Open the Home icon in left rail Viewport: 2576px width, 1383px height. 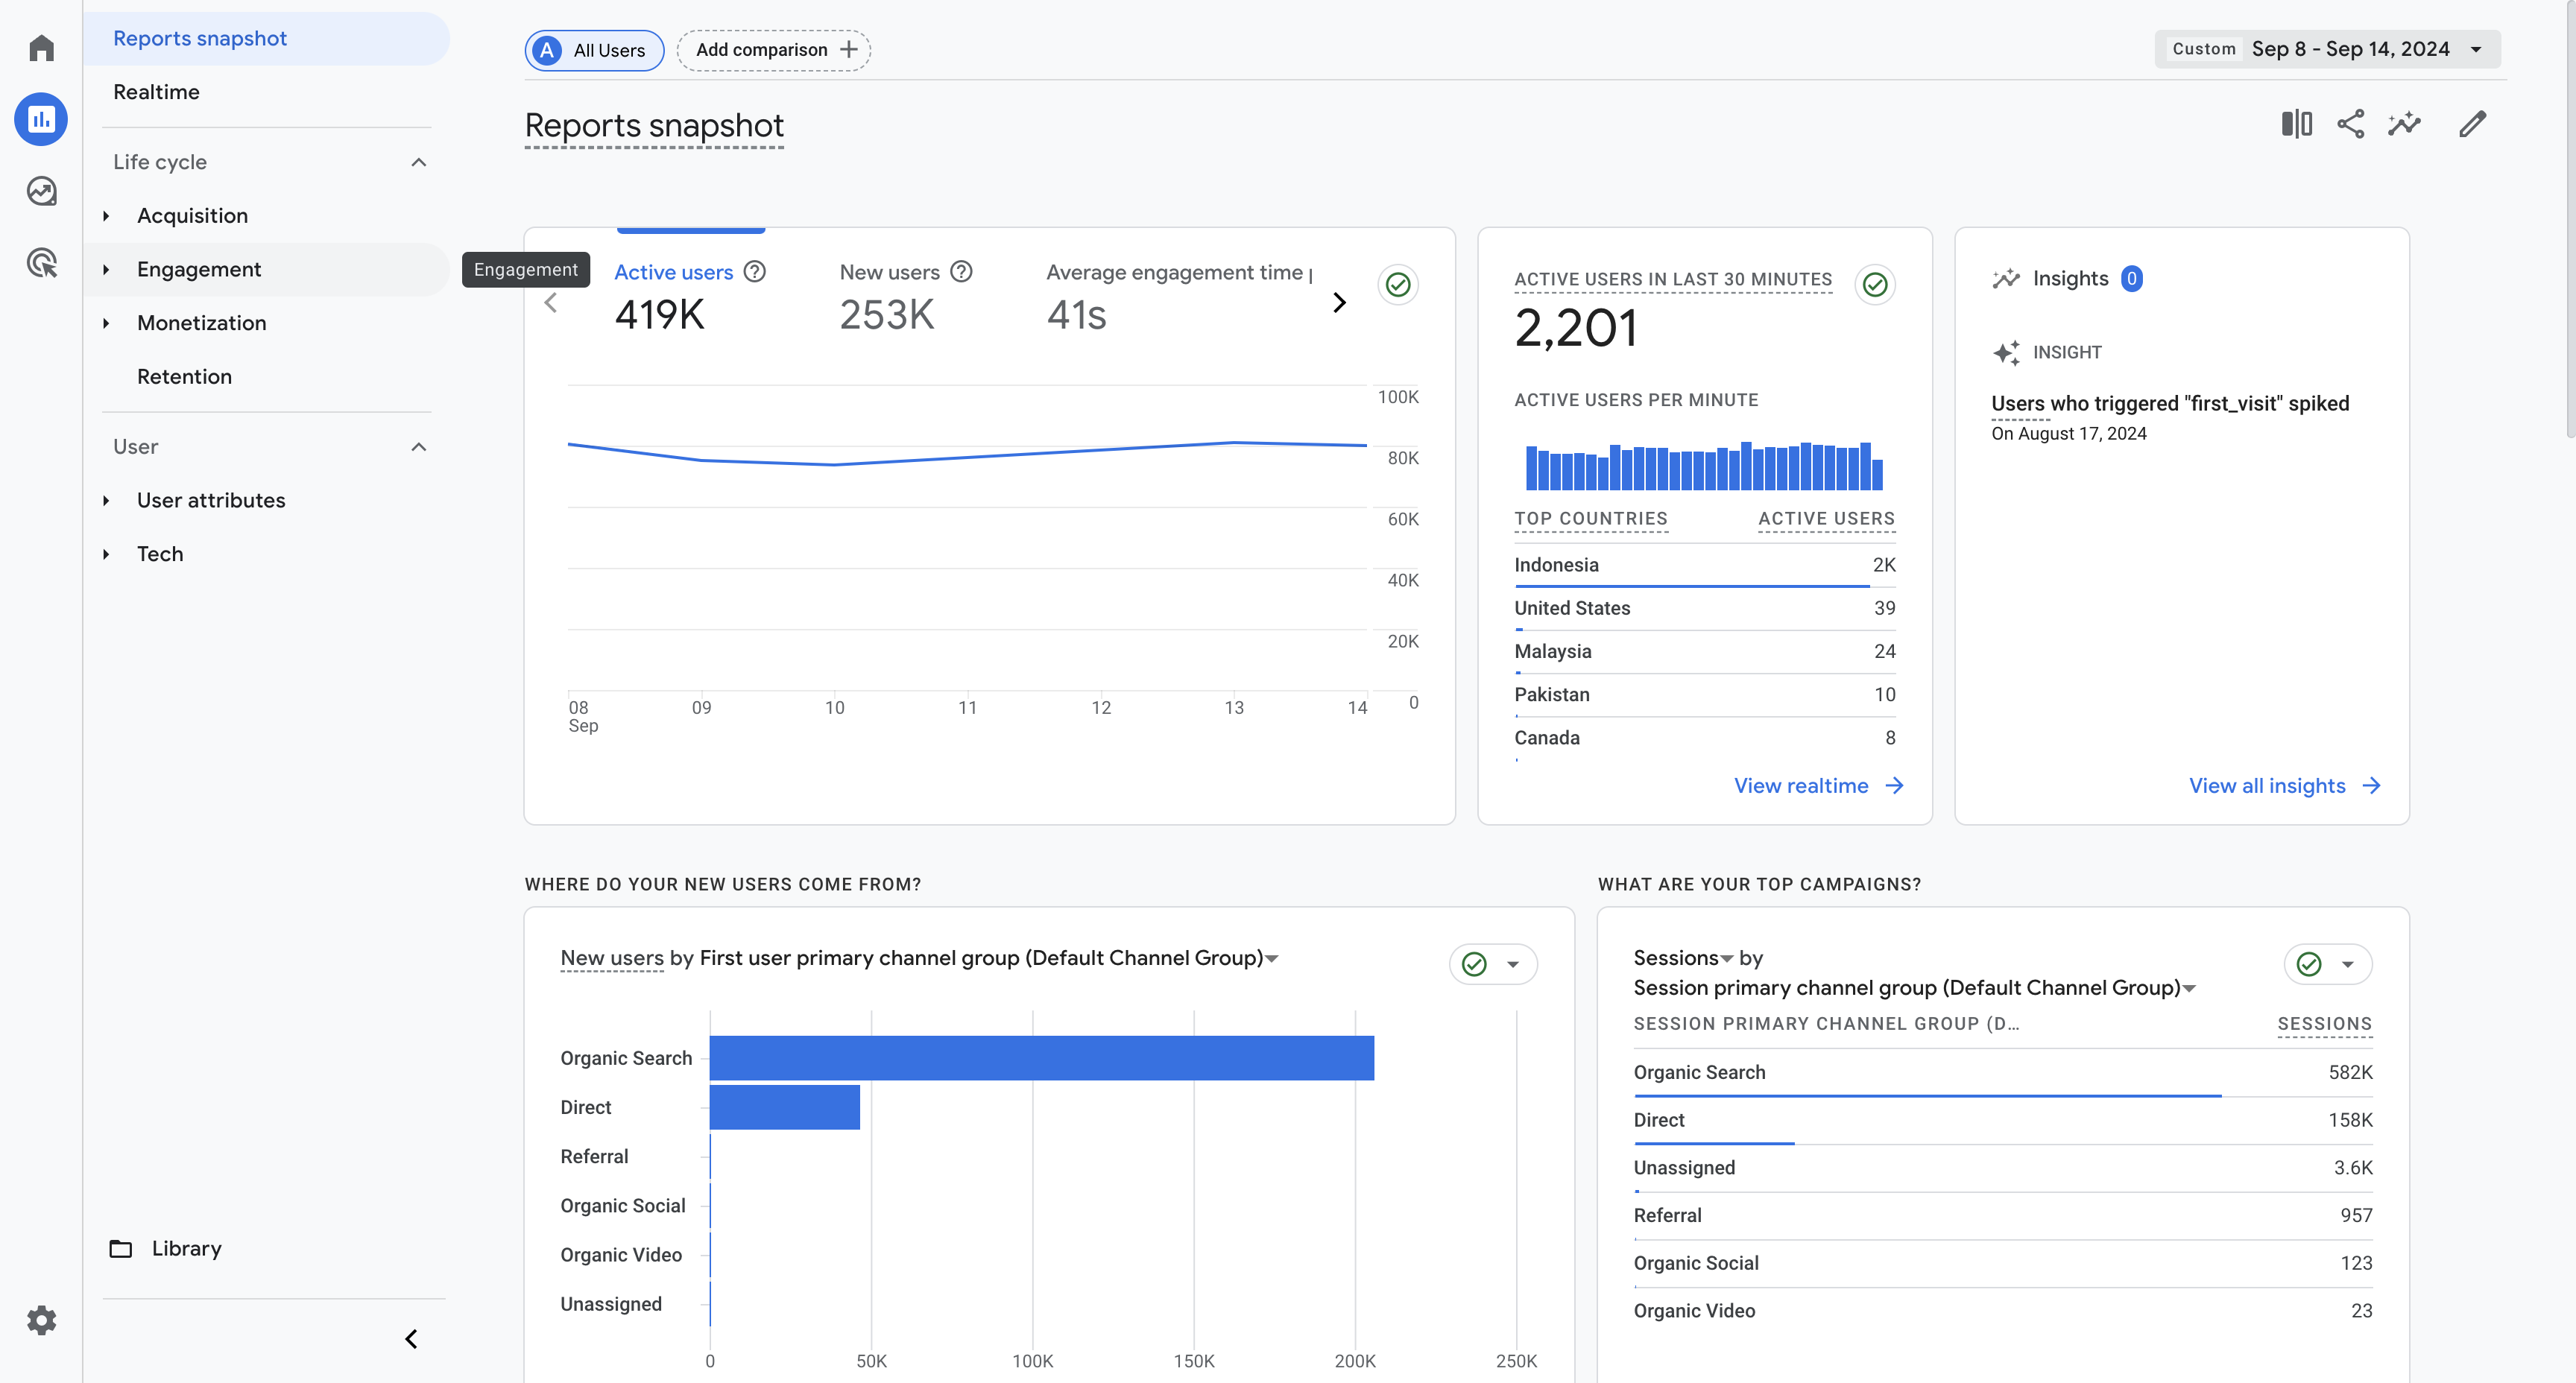pyautogui.click(x=41, y=48)
